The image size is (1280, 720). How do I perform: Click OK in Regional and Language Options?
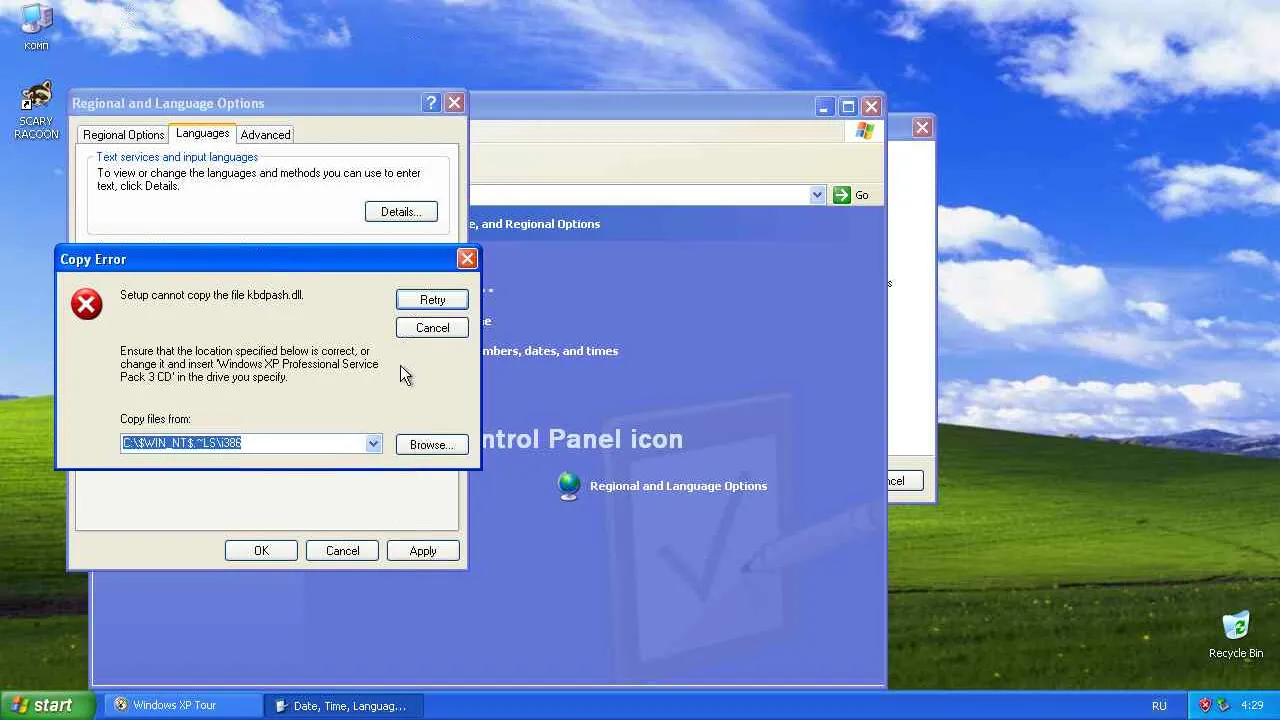pos(261,551)
